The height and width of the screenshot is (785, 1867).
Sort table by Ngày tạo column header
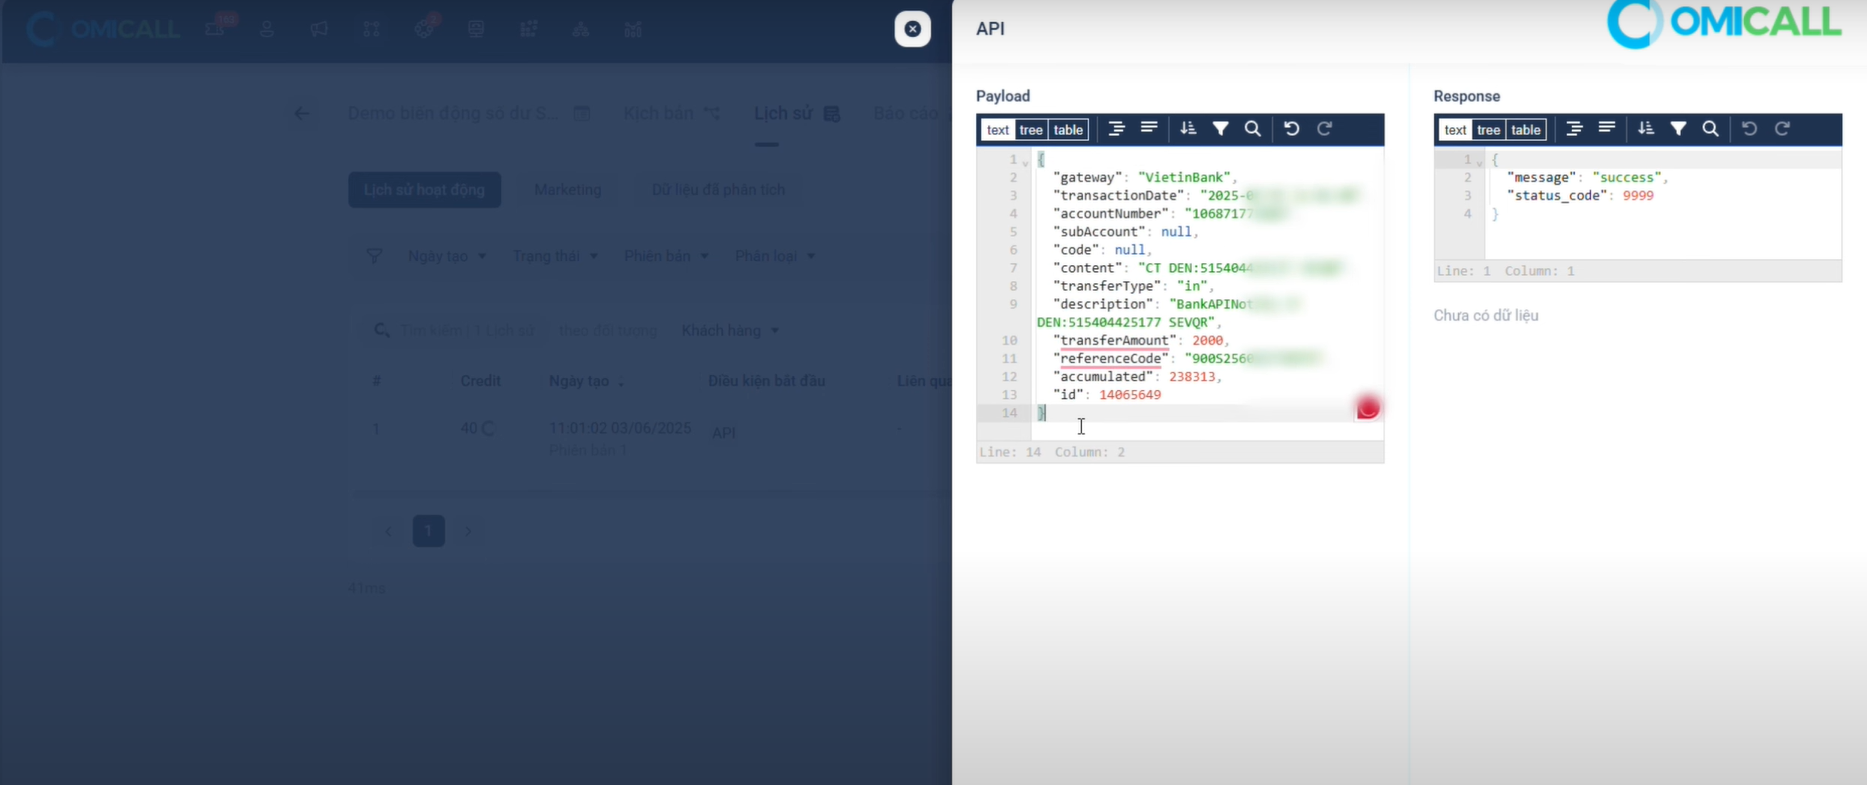(586, 381)
